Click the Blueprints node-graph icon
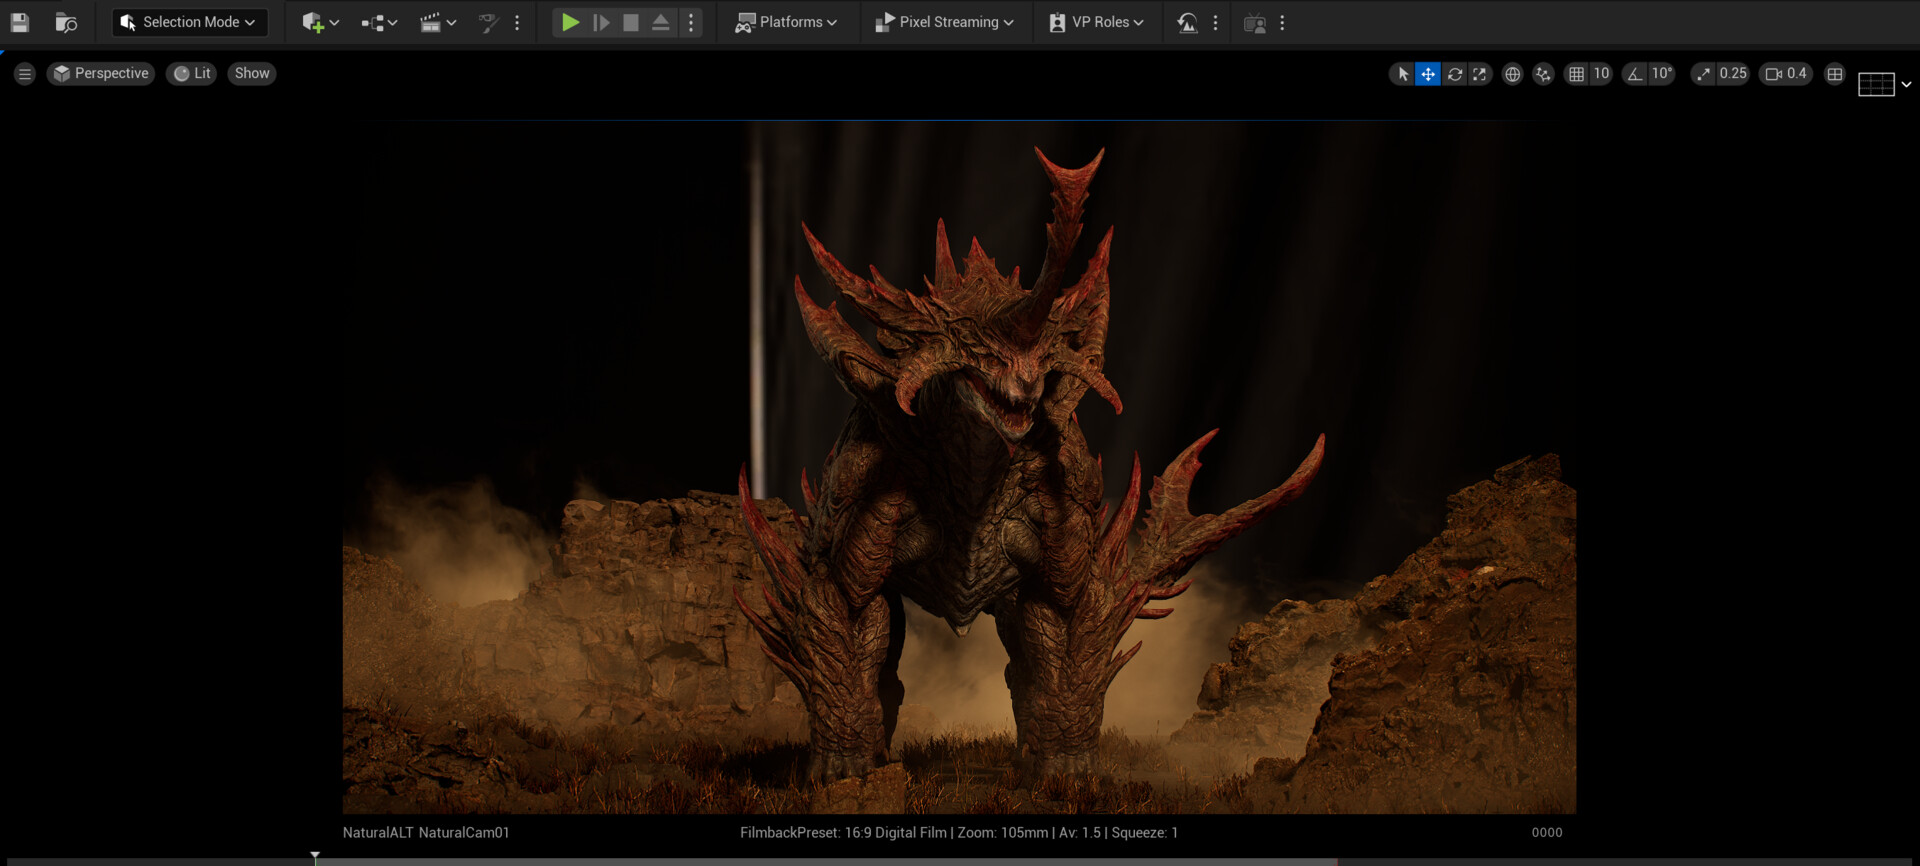This screenshot has height=866, width=1920. (x=373, y=23)
